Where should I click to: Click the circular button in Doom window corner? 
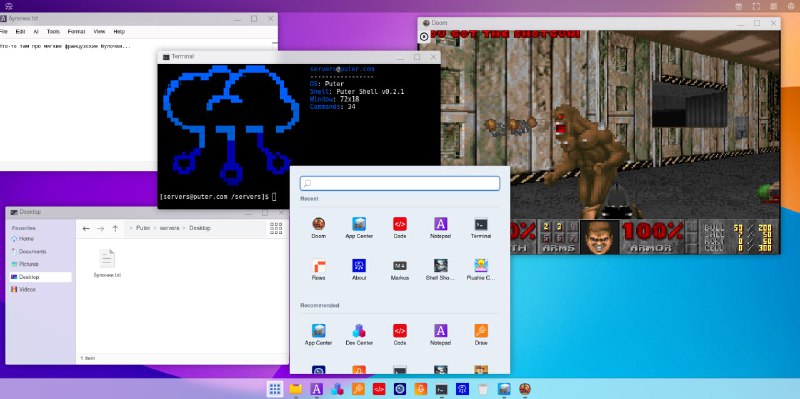tap(424, 37)
